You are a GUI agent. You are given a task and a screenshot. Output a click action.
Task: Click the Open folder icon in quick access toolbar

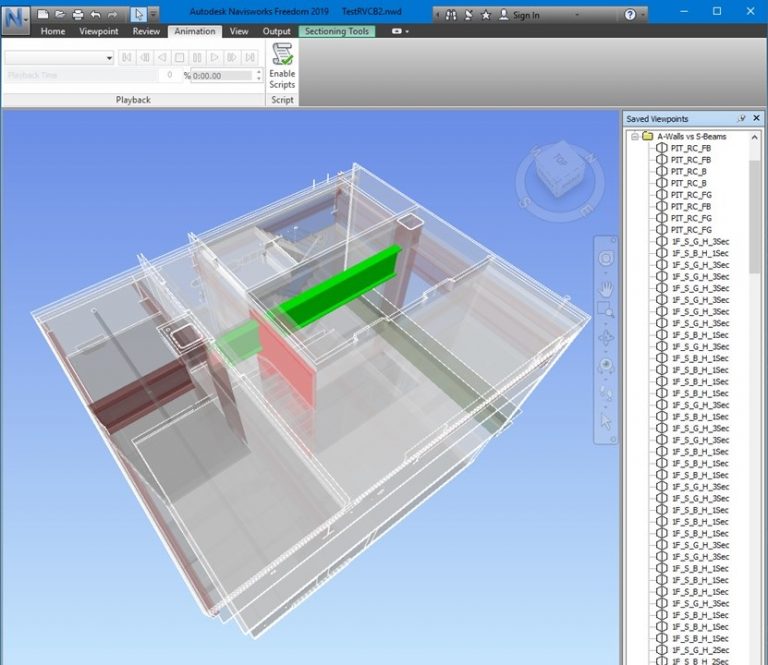[x=60, y=15]
